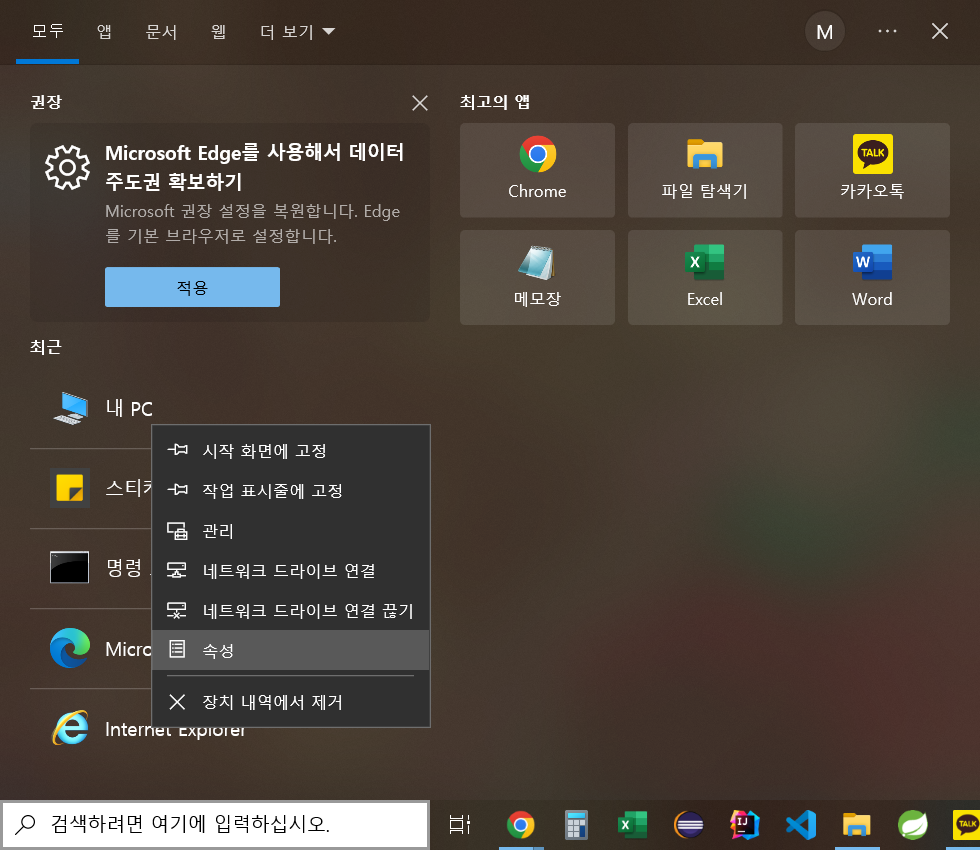Viewport: 980px width, 850px height.
Task: Open File Explorer from the taskbar
Action: tap(857, 825)
